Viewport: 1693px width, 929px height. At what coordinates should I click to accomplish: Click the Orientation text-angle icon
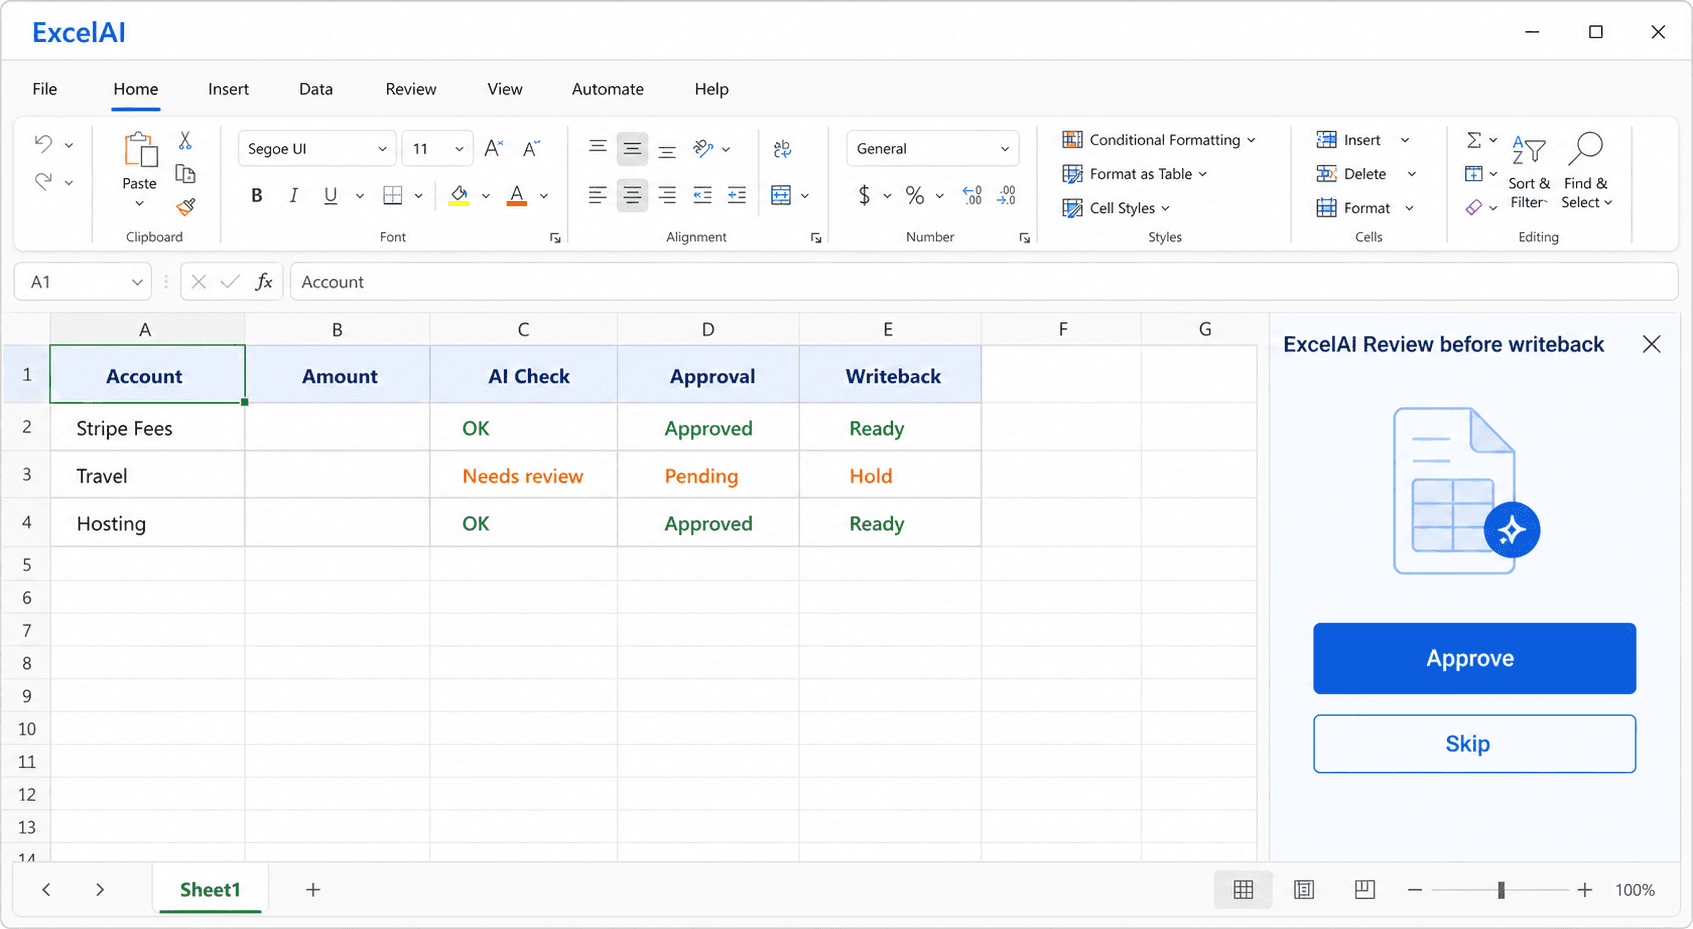coord(703,148)
